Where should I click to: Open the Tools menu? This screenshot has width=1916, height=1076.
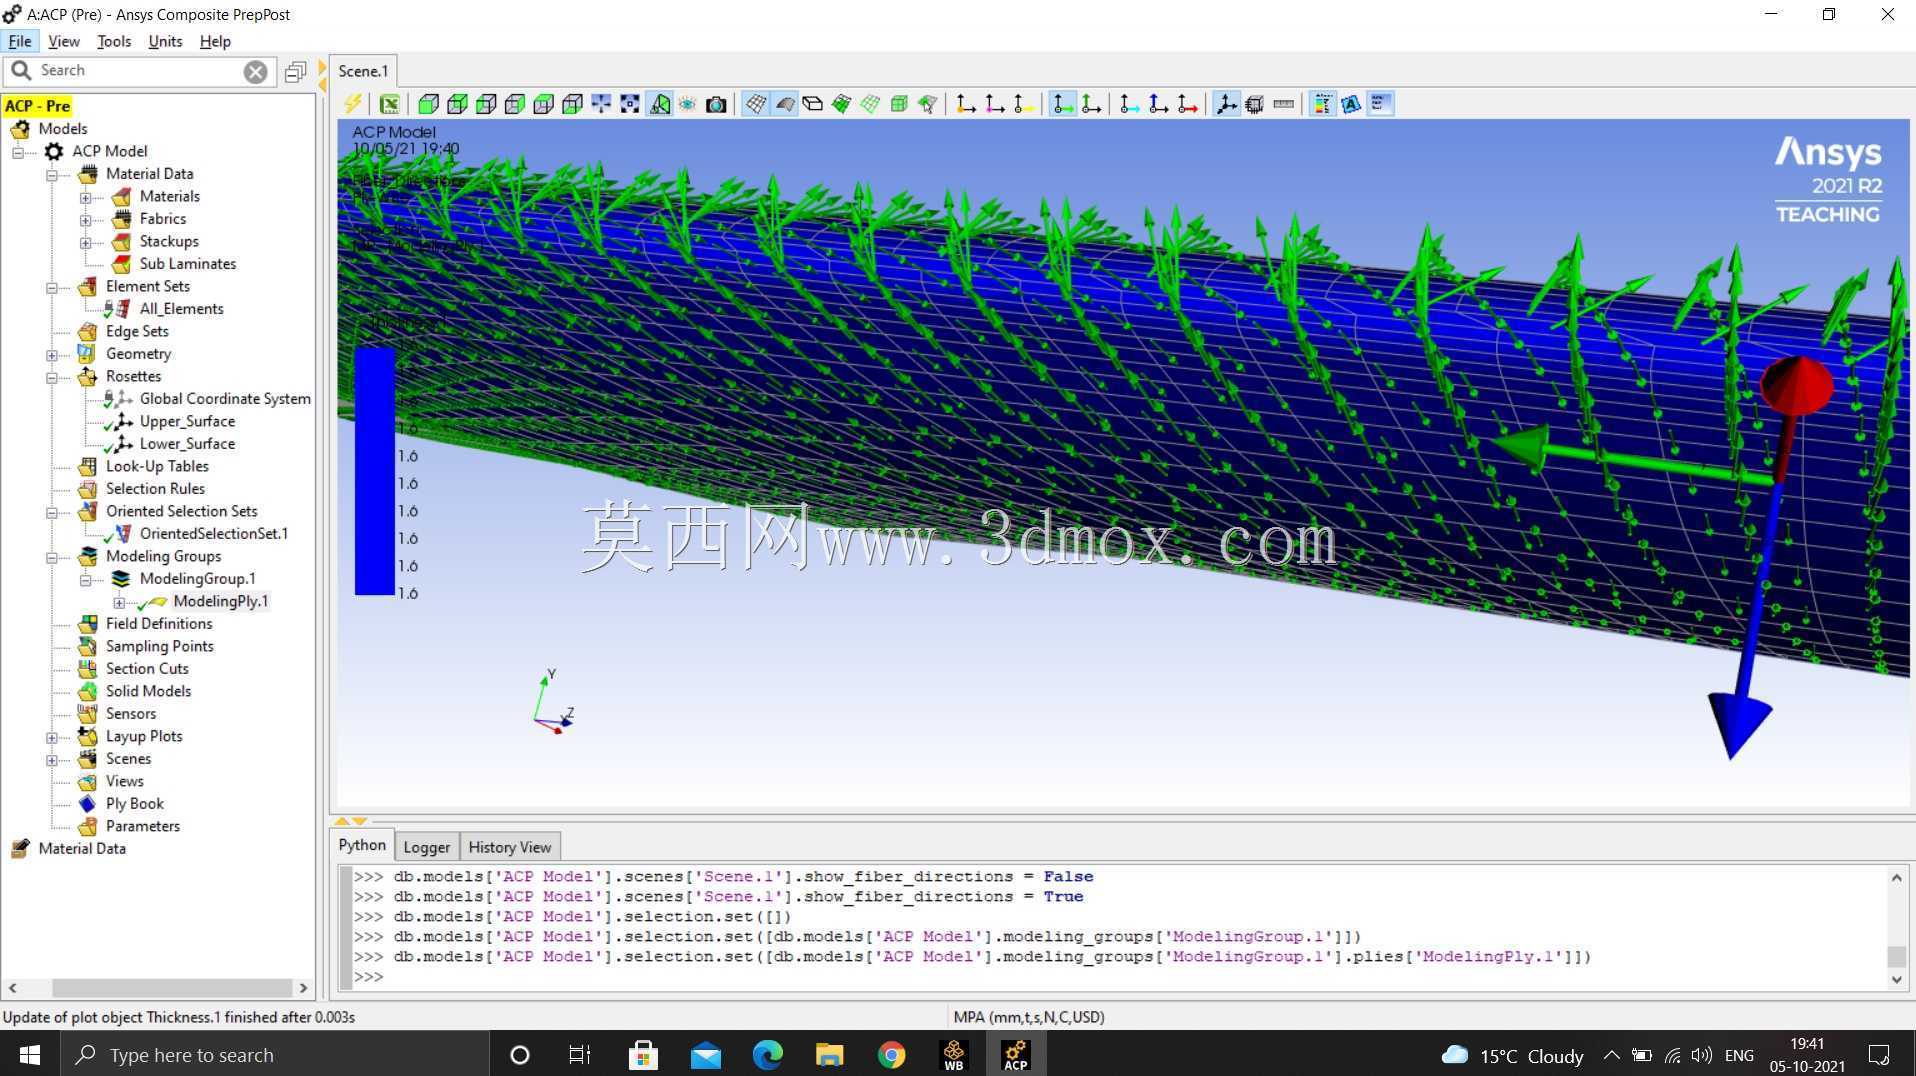coord(114,41)
